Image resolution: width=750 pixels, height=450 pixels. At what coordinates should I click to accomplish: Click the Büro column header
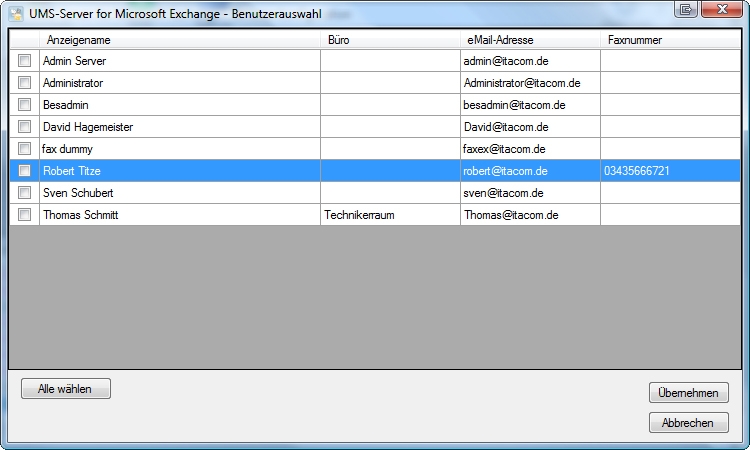point(390,40)
